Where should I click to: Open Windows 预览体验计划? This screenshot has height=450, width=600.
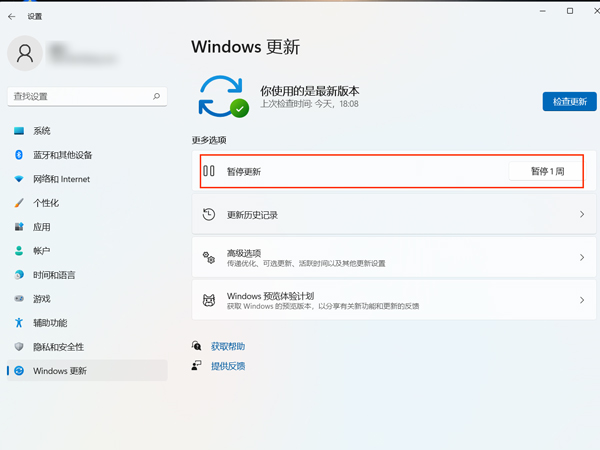point(394,300)
